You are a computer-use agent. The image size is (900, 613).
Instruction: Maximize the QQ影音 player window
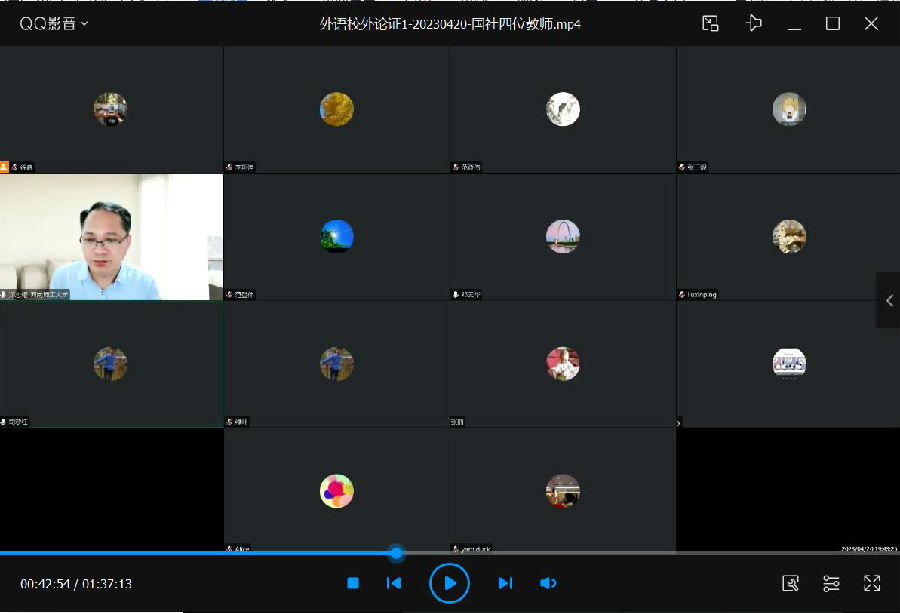pos(832,23)
